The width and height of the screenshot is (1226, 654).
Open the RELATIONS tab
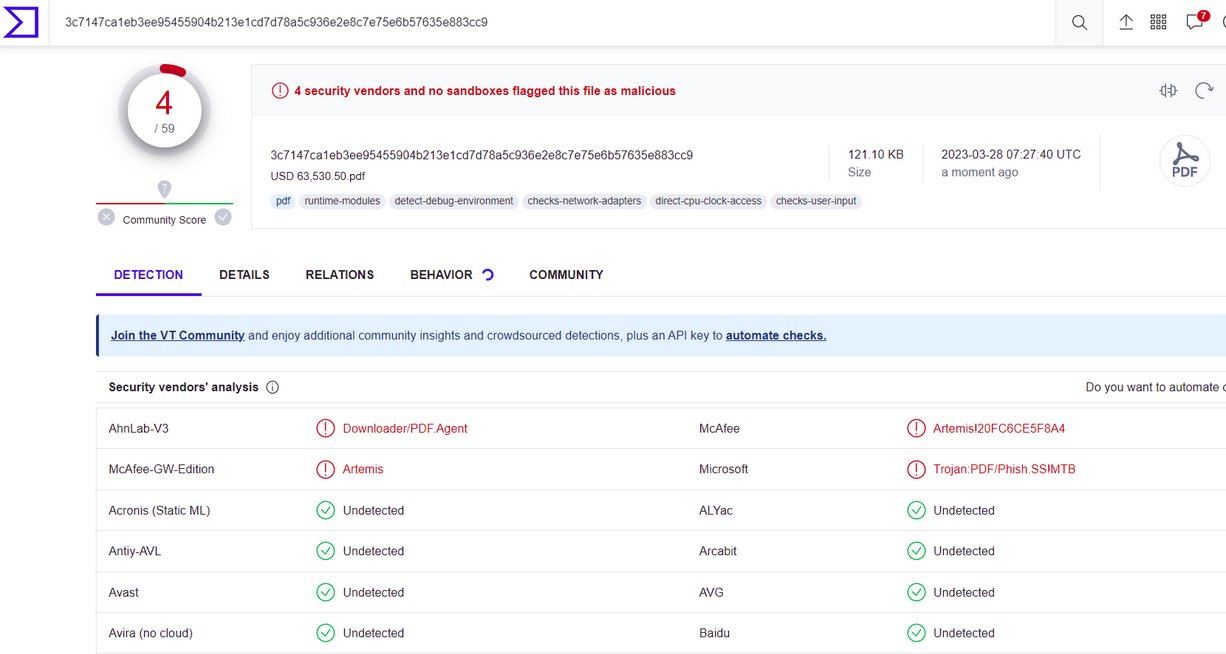(340, 275)
